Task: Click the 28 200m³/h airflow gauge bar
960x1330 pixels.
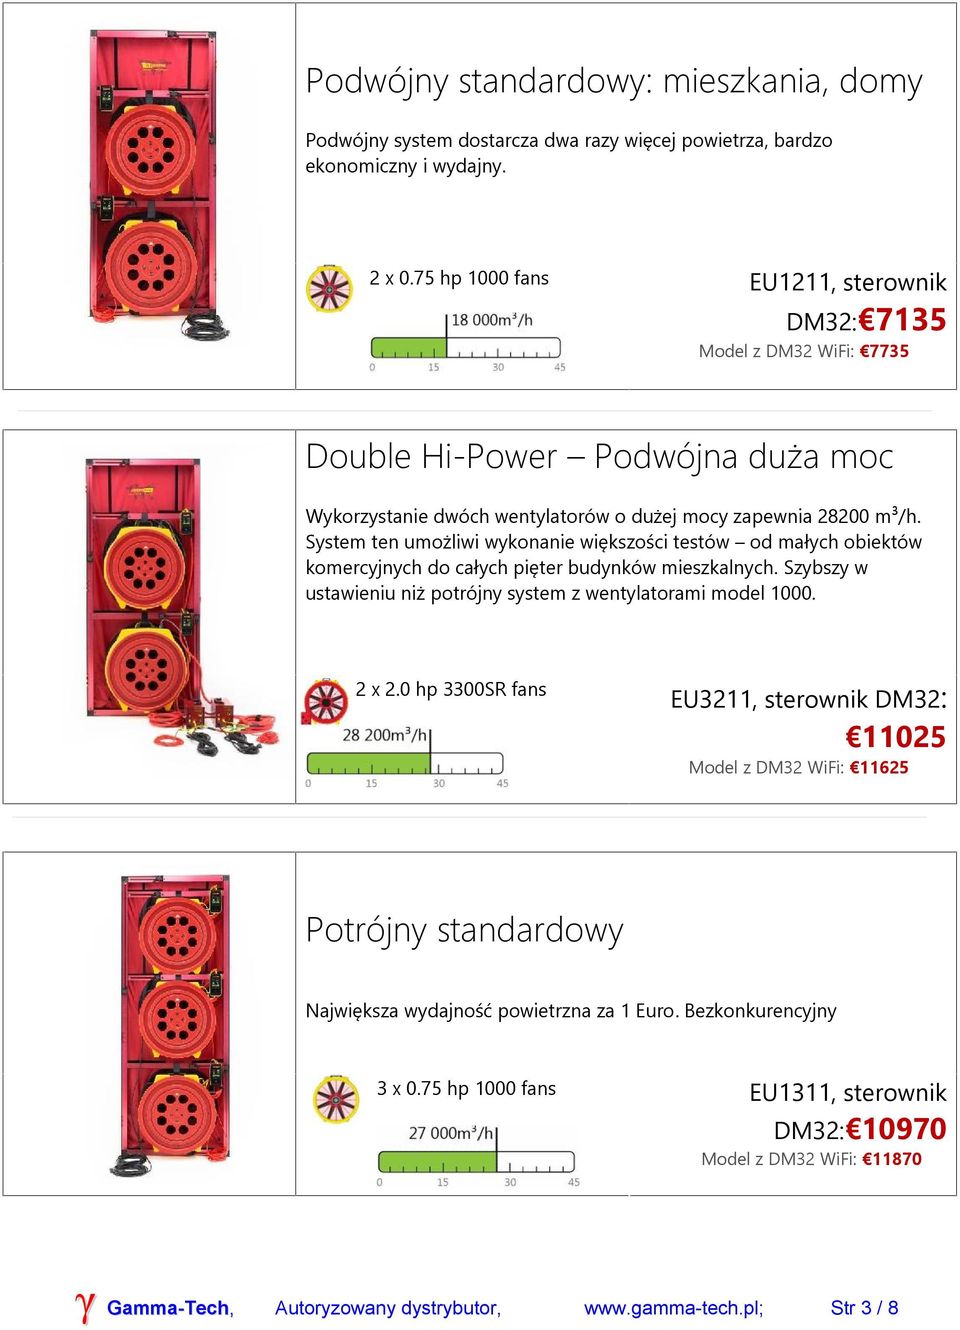Action: 405,764
